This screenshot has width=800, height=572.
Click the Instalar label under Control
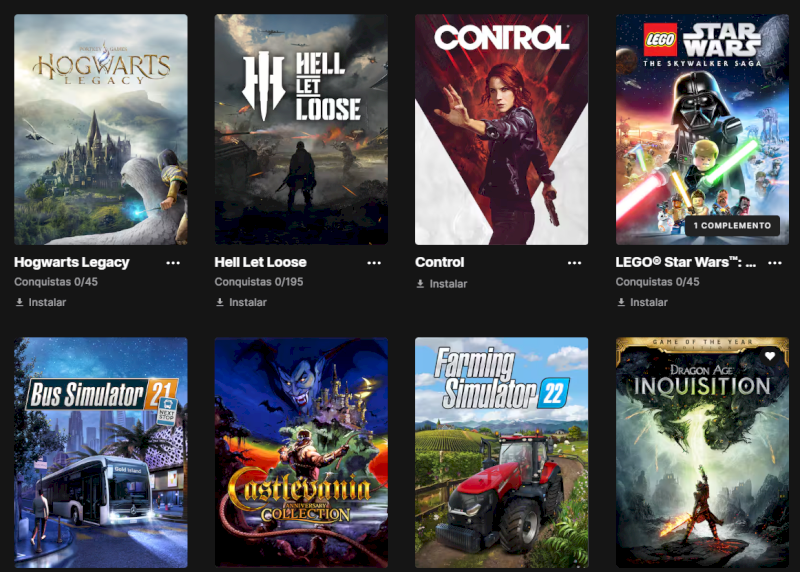point(448,284)
